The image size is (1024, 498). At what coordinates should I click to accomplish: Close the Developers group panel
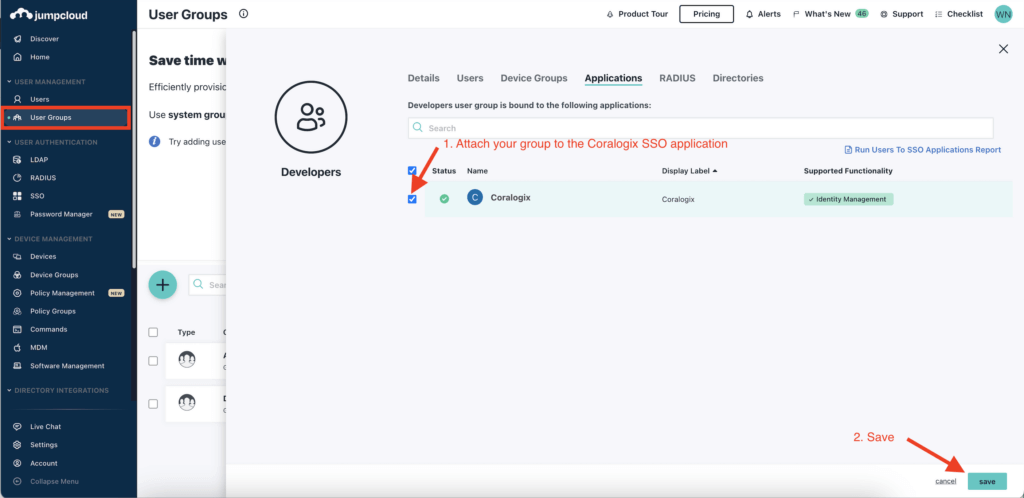pos(1003,49)
